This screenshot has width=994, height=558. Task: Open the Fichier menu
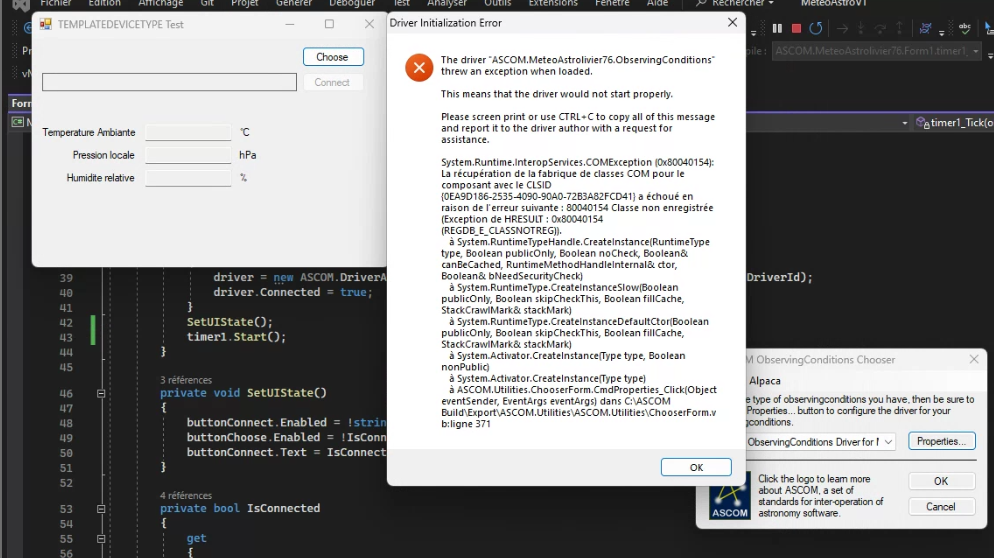[56, 3]
